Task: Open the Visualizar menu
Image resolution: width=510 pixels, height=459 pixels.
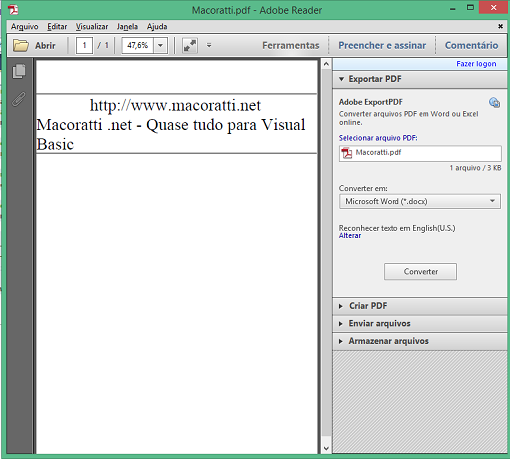Action: click(x=92, y=27)
